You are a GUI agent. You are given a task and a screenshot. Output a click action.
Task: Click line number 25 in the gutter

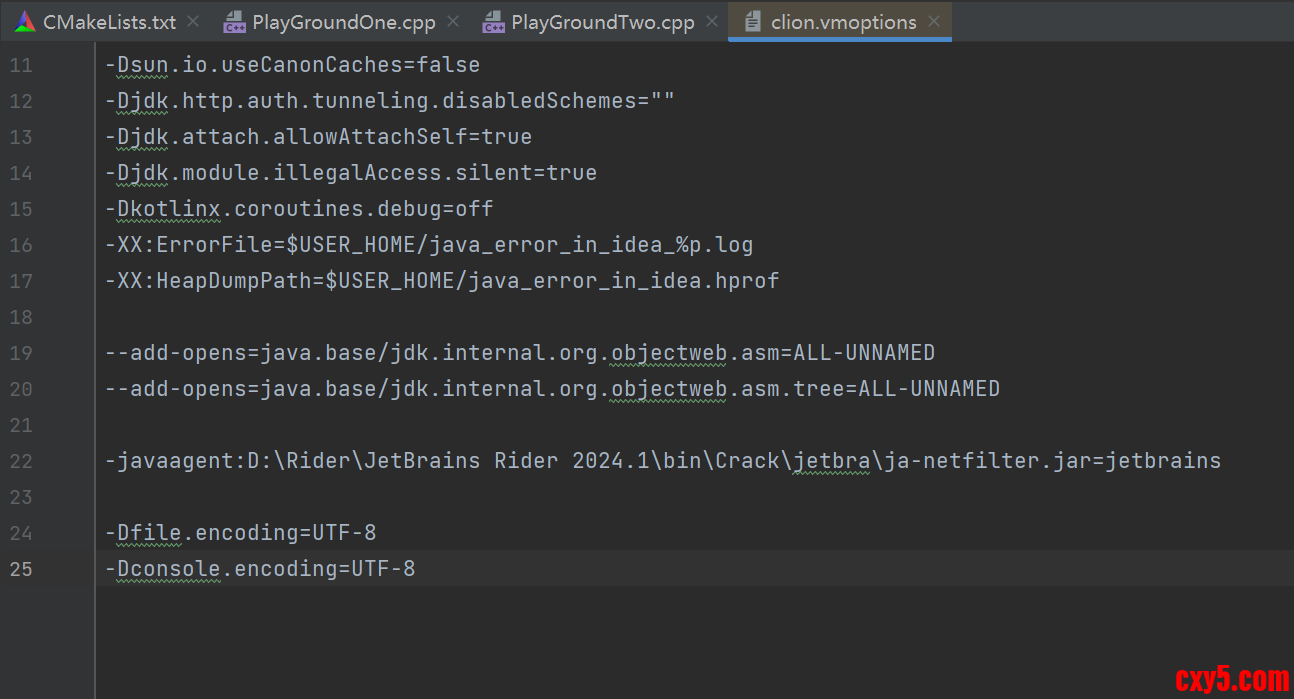click(x=21, y=569)
